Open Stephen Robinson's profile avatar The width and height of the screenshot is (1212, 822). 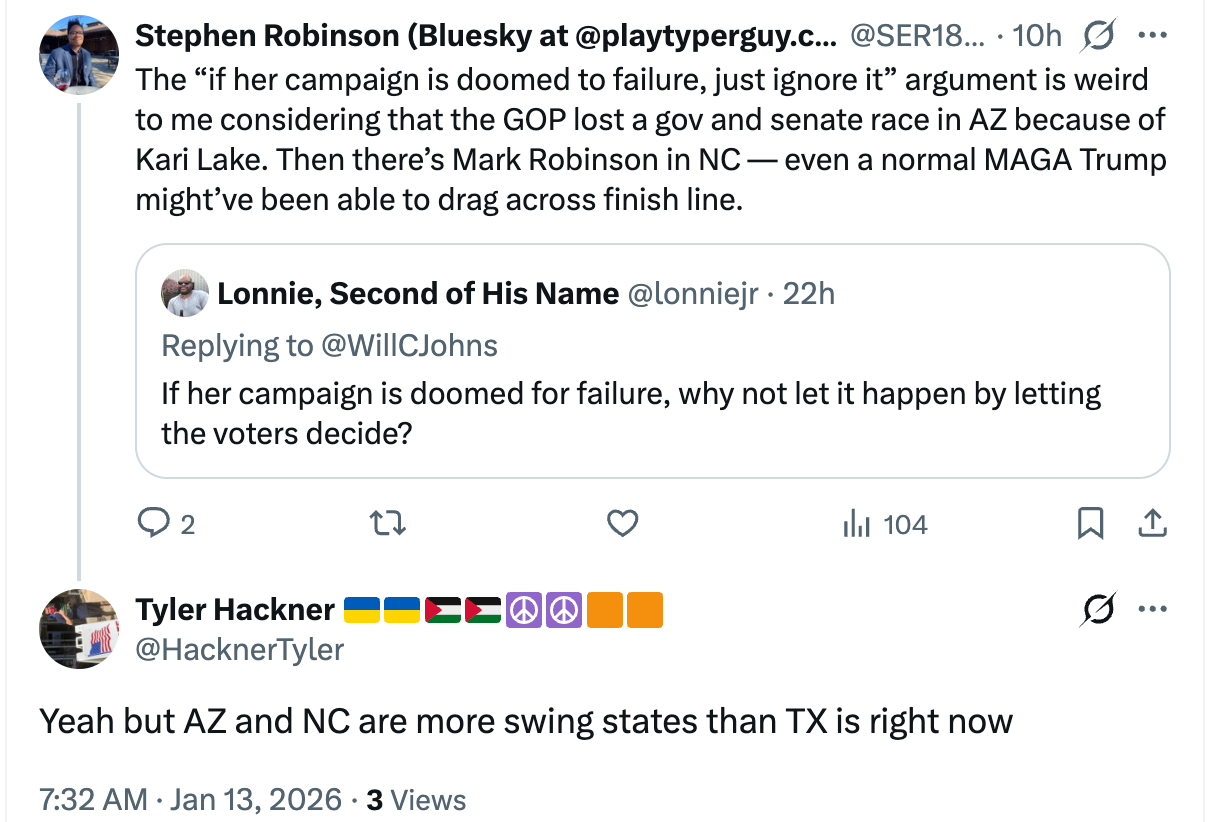(79, 55)
